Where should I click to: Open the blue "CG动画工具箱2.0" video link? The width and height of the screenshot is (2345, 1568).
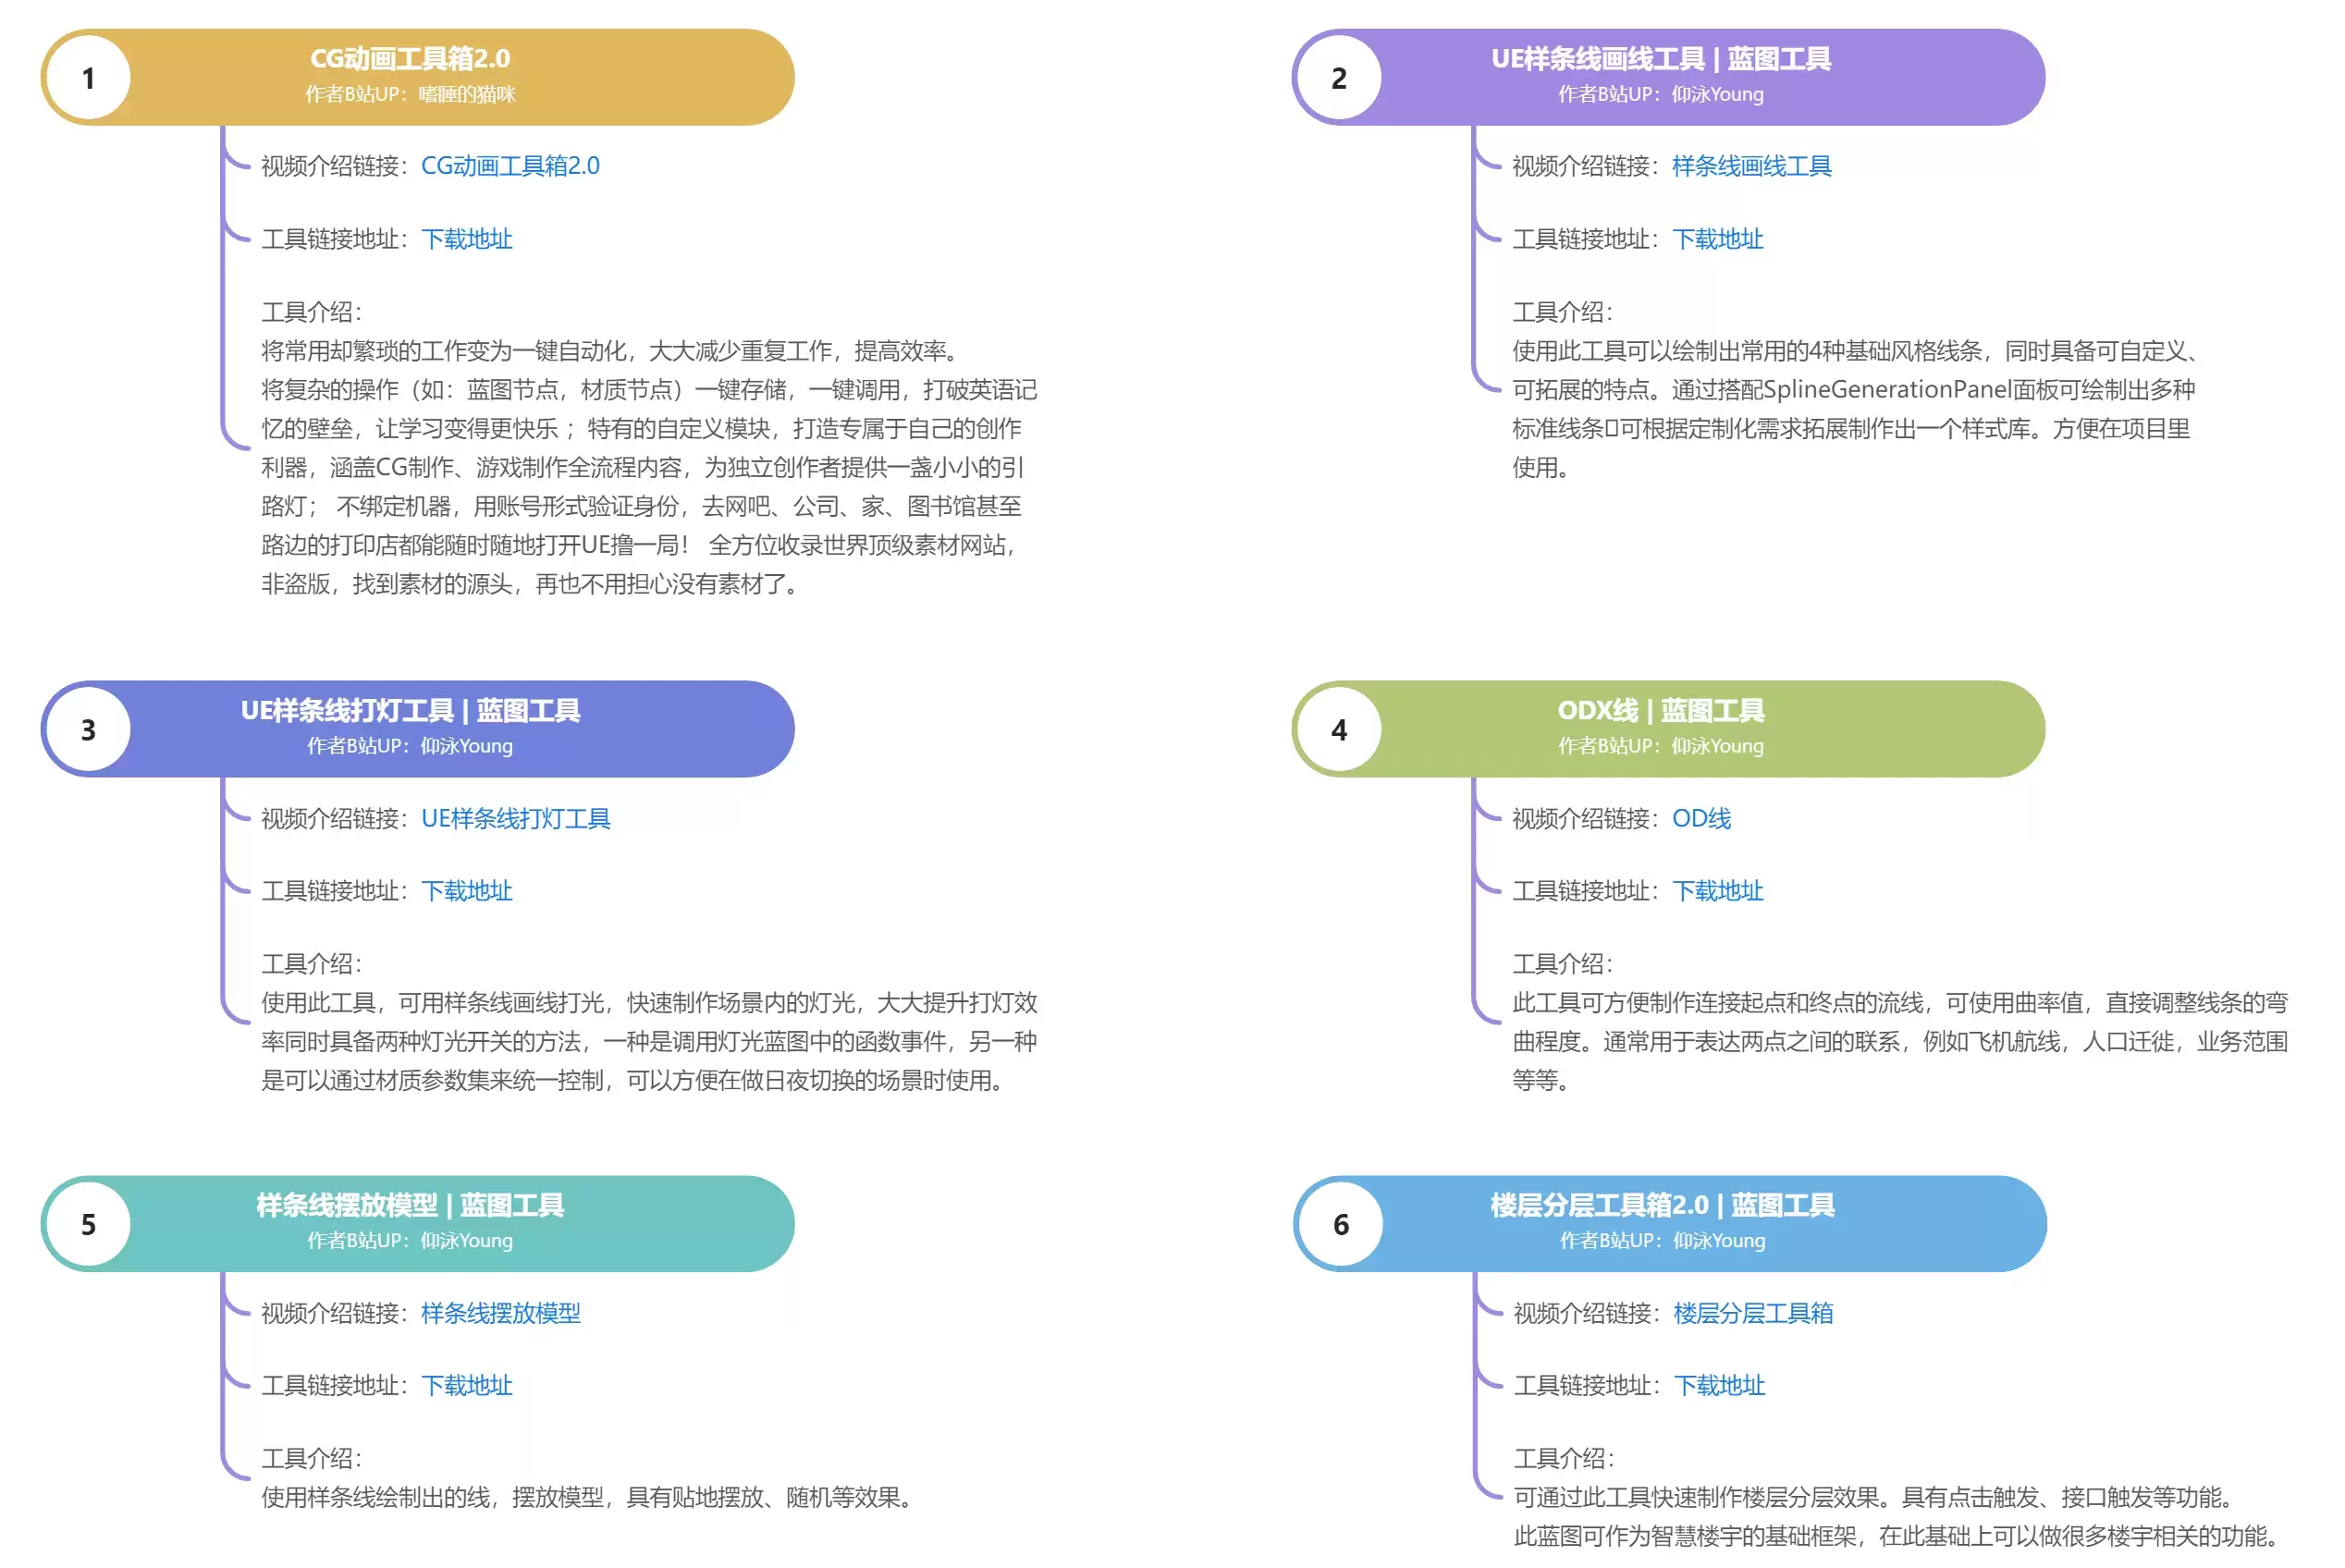pyautogui.click(x=510, y=166)
